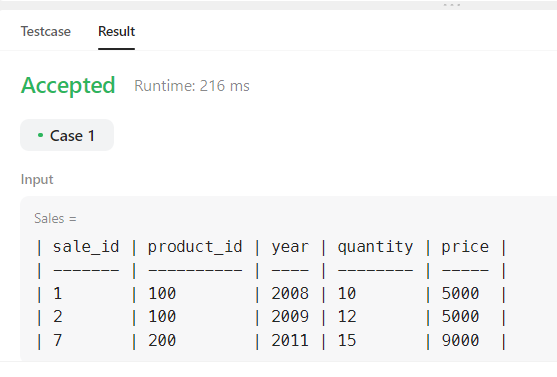Screen dimensions: 557x377
Task: Click the sale_id value 7
Action: (x=58, y=340)
